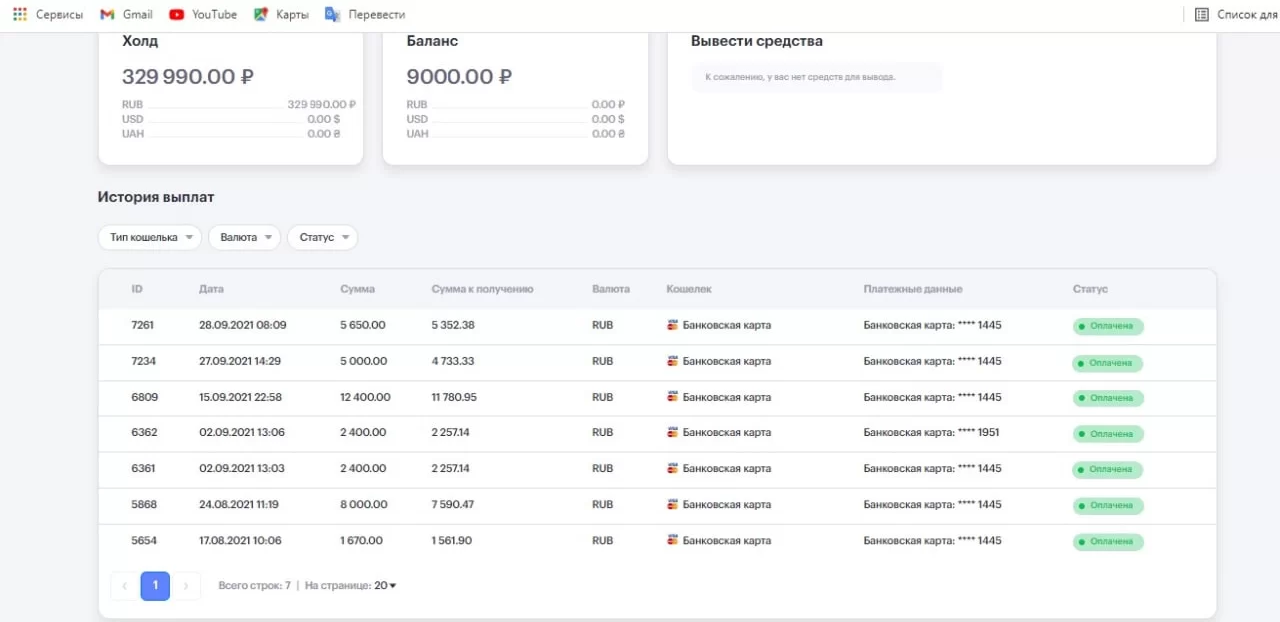Change rows per page dropdown showing 20

tap(385, 586)
